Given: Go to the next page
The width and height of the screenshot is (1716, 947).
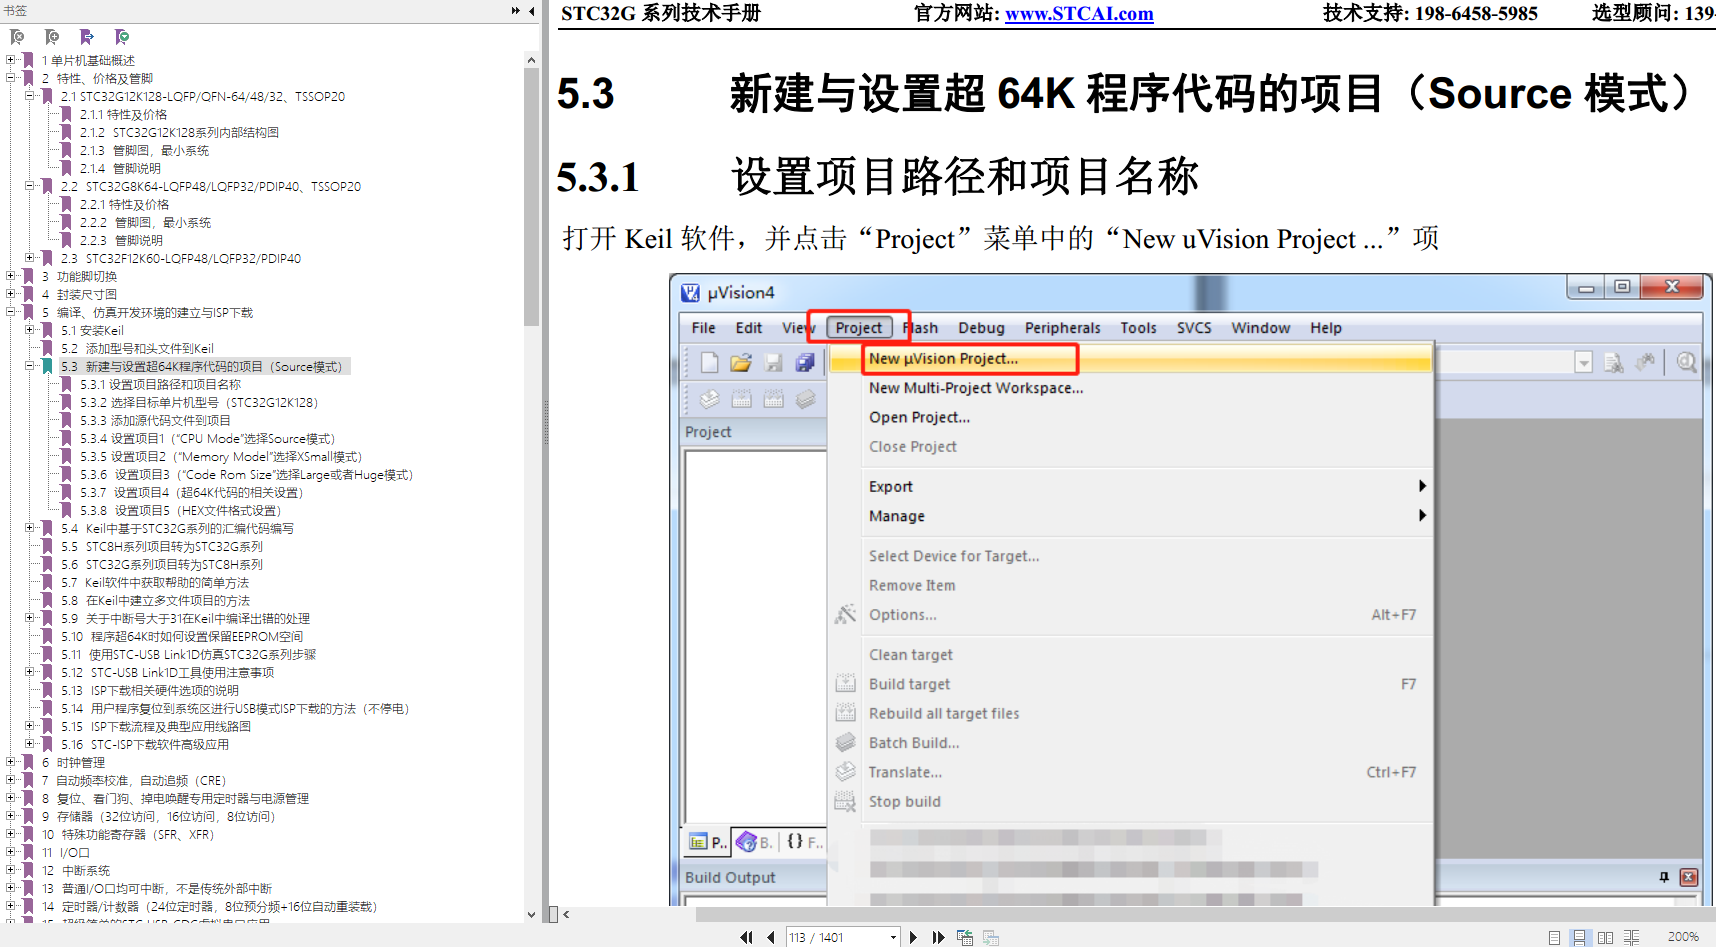Looking at the screenshot, I should [x=913, y=937].
